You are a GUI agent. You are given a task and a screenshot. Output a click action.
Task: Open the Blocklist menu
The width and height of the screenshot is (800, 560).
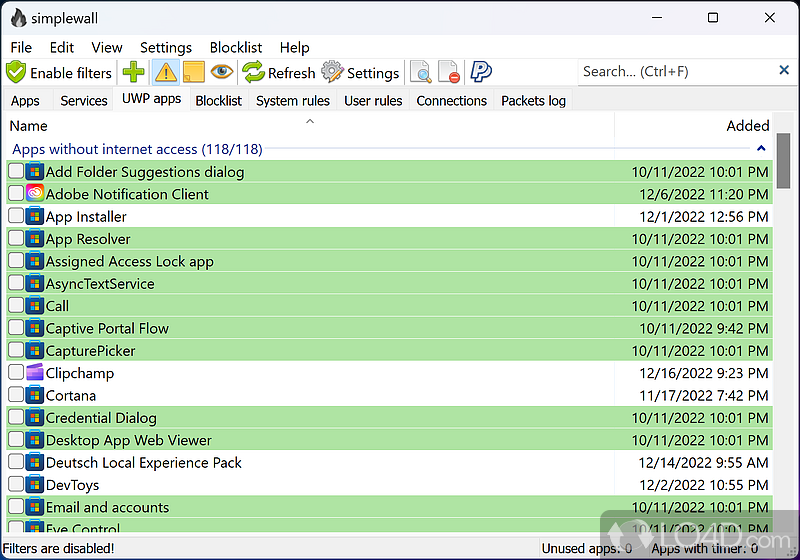(236, 47)
